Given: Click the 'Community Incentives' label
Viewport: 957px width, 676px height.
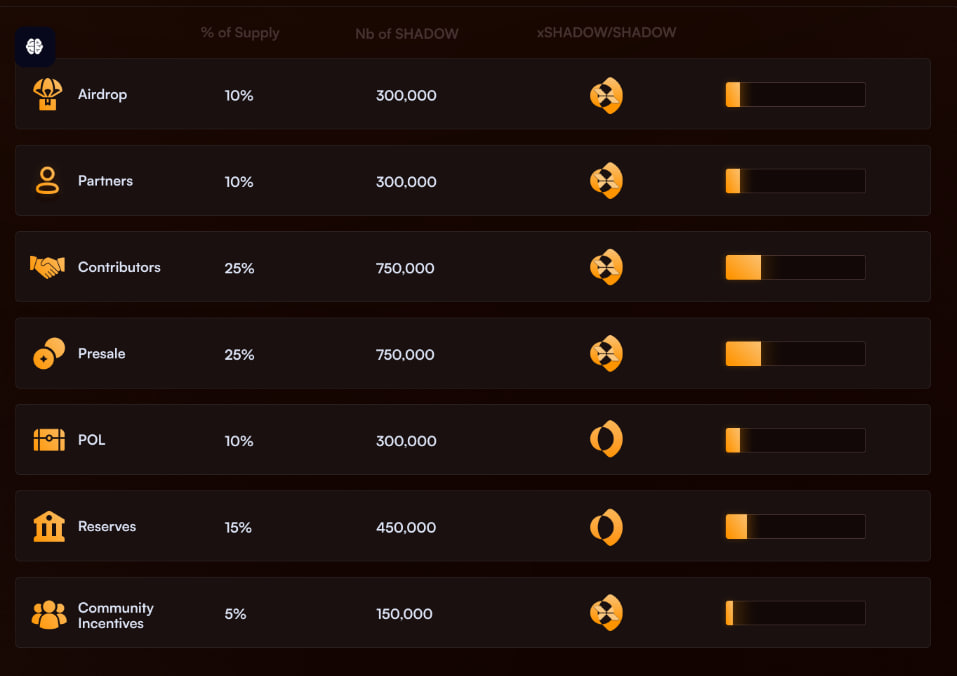Looking at the screenshot, I should pyautogui.click(x=116, y=615).
